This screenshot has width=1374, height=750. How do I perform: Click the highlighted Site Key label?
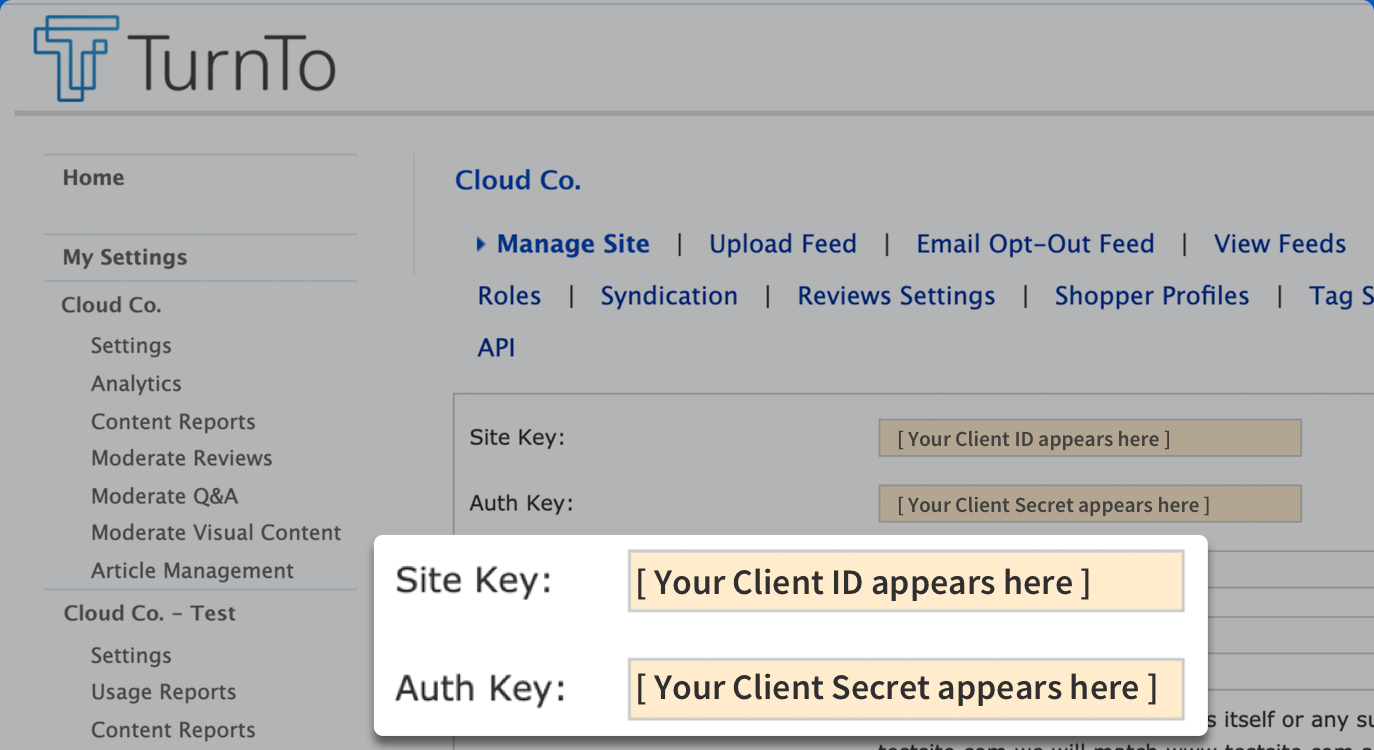click(x=474, y=581)
